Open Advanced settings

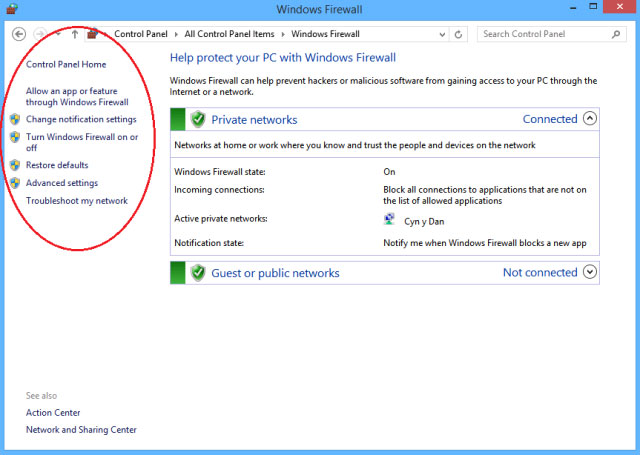point(62,183)
